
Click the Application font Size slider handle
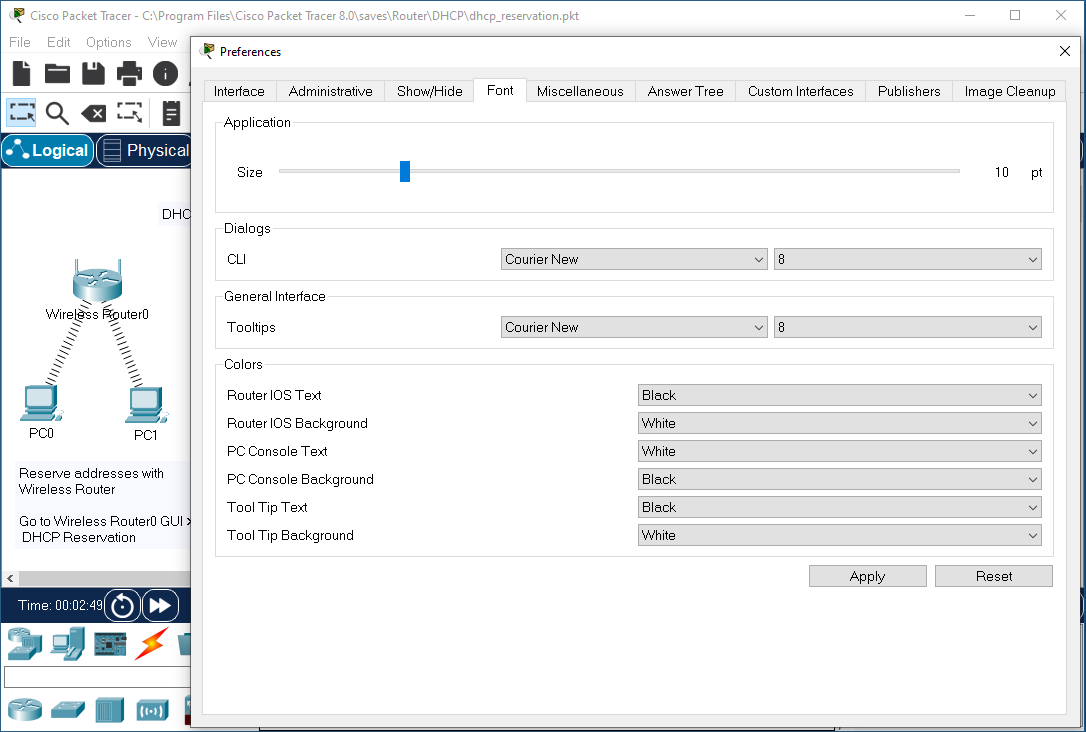pyautogui.click(x=405, y=172)
